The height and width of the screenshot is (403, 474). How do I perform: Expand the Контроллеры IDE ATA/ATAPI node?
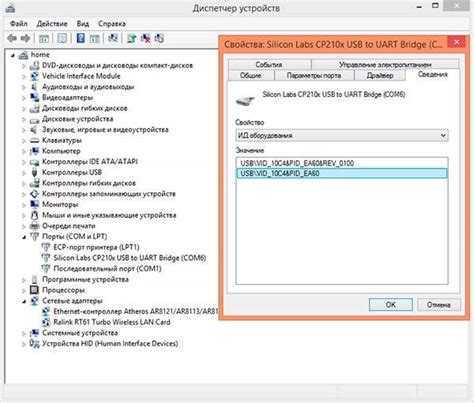pyautogui.click(x=24, y=162)
